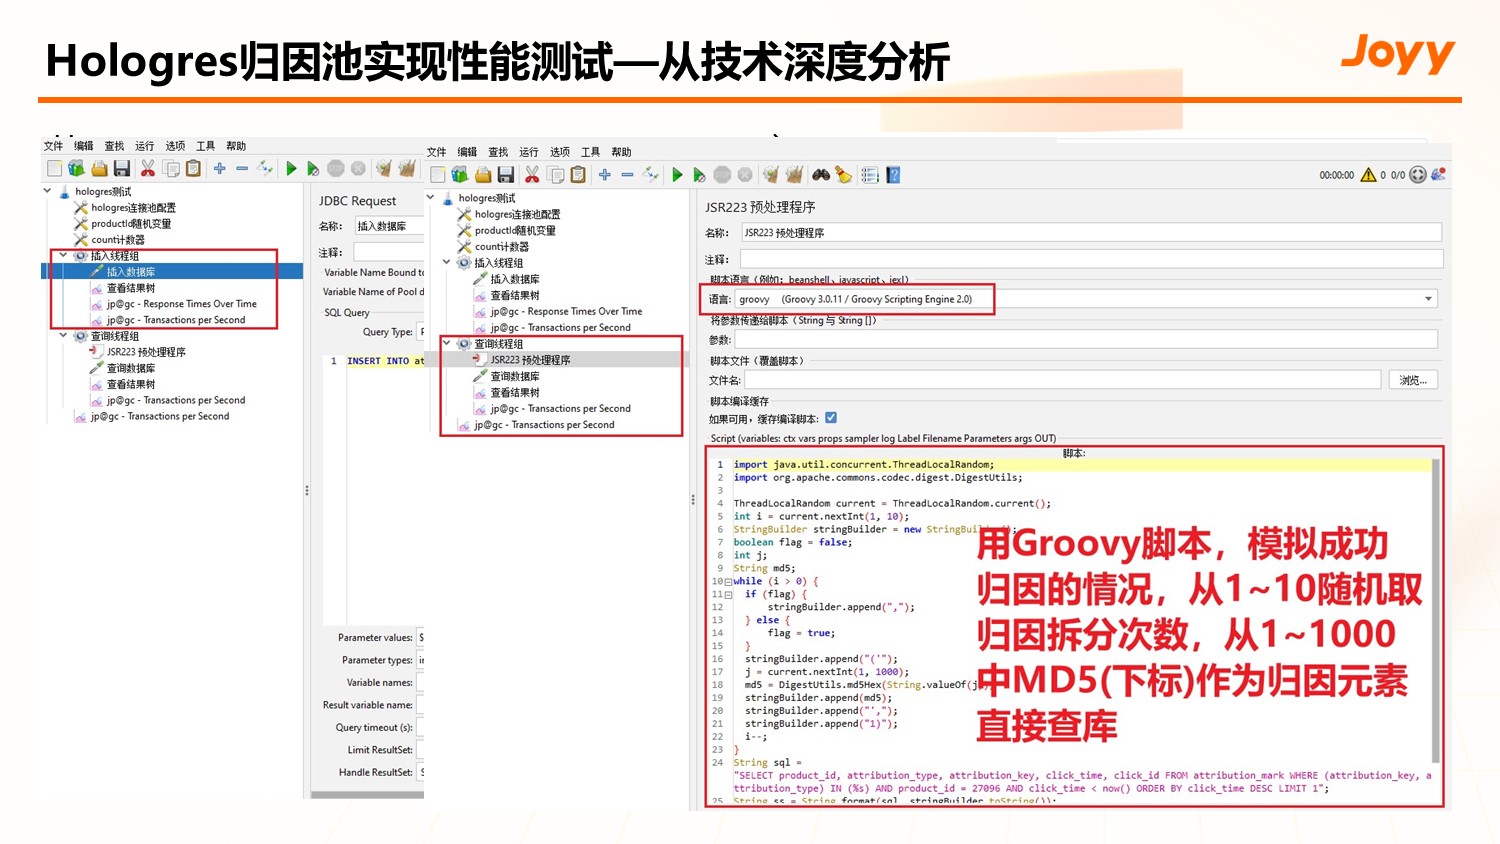Click the 名称 field containing JSR223 预处理程序
The image size is (1500, 844).
[x=1091, y=233]
